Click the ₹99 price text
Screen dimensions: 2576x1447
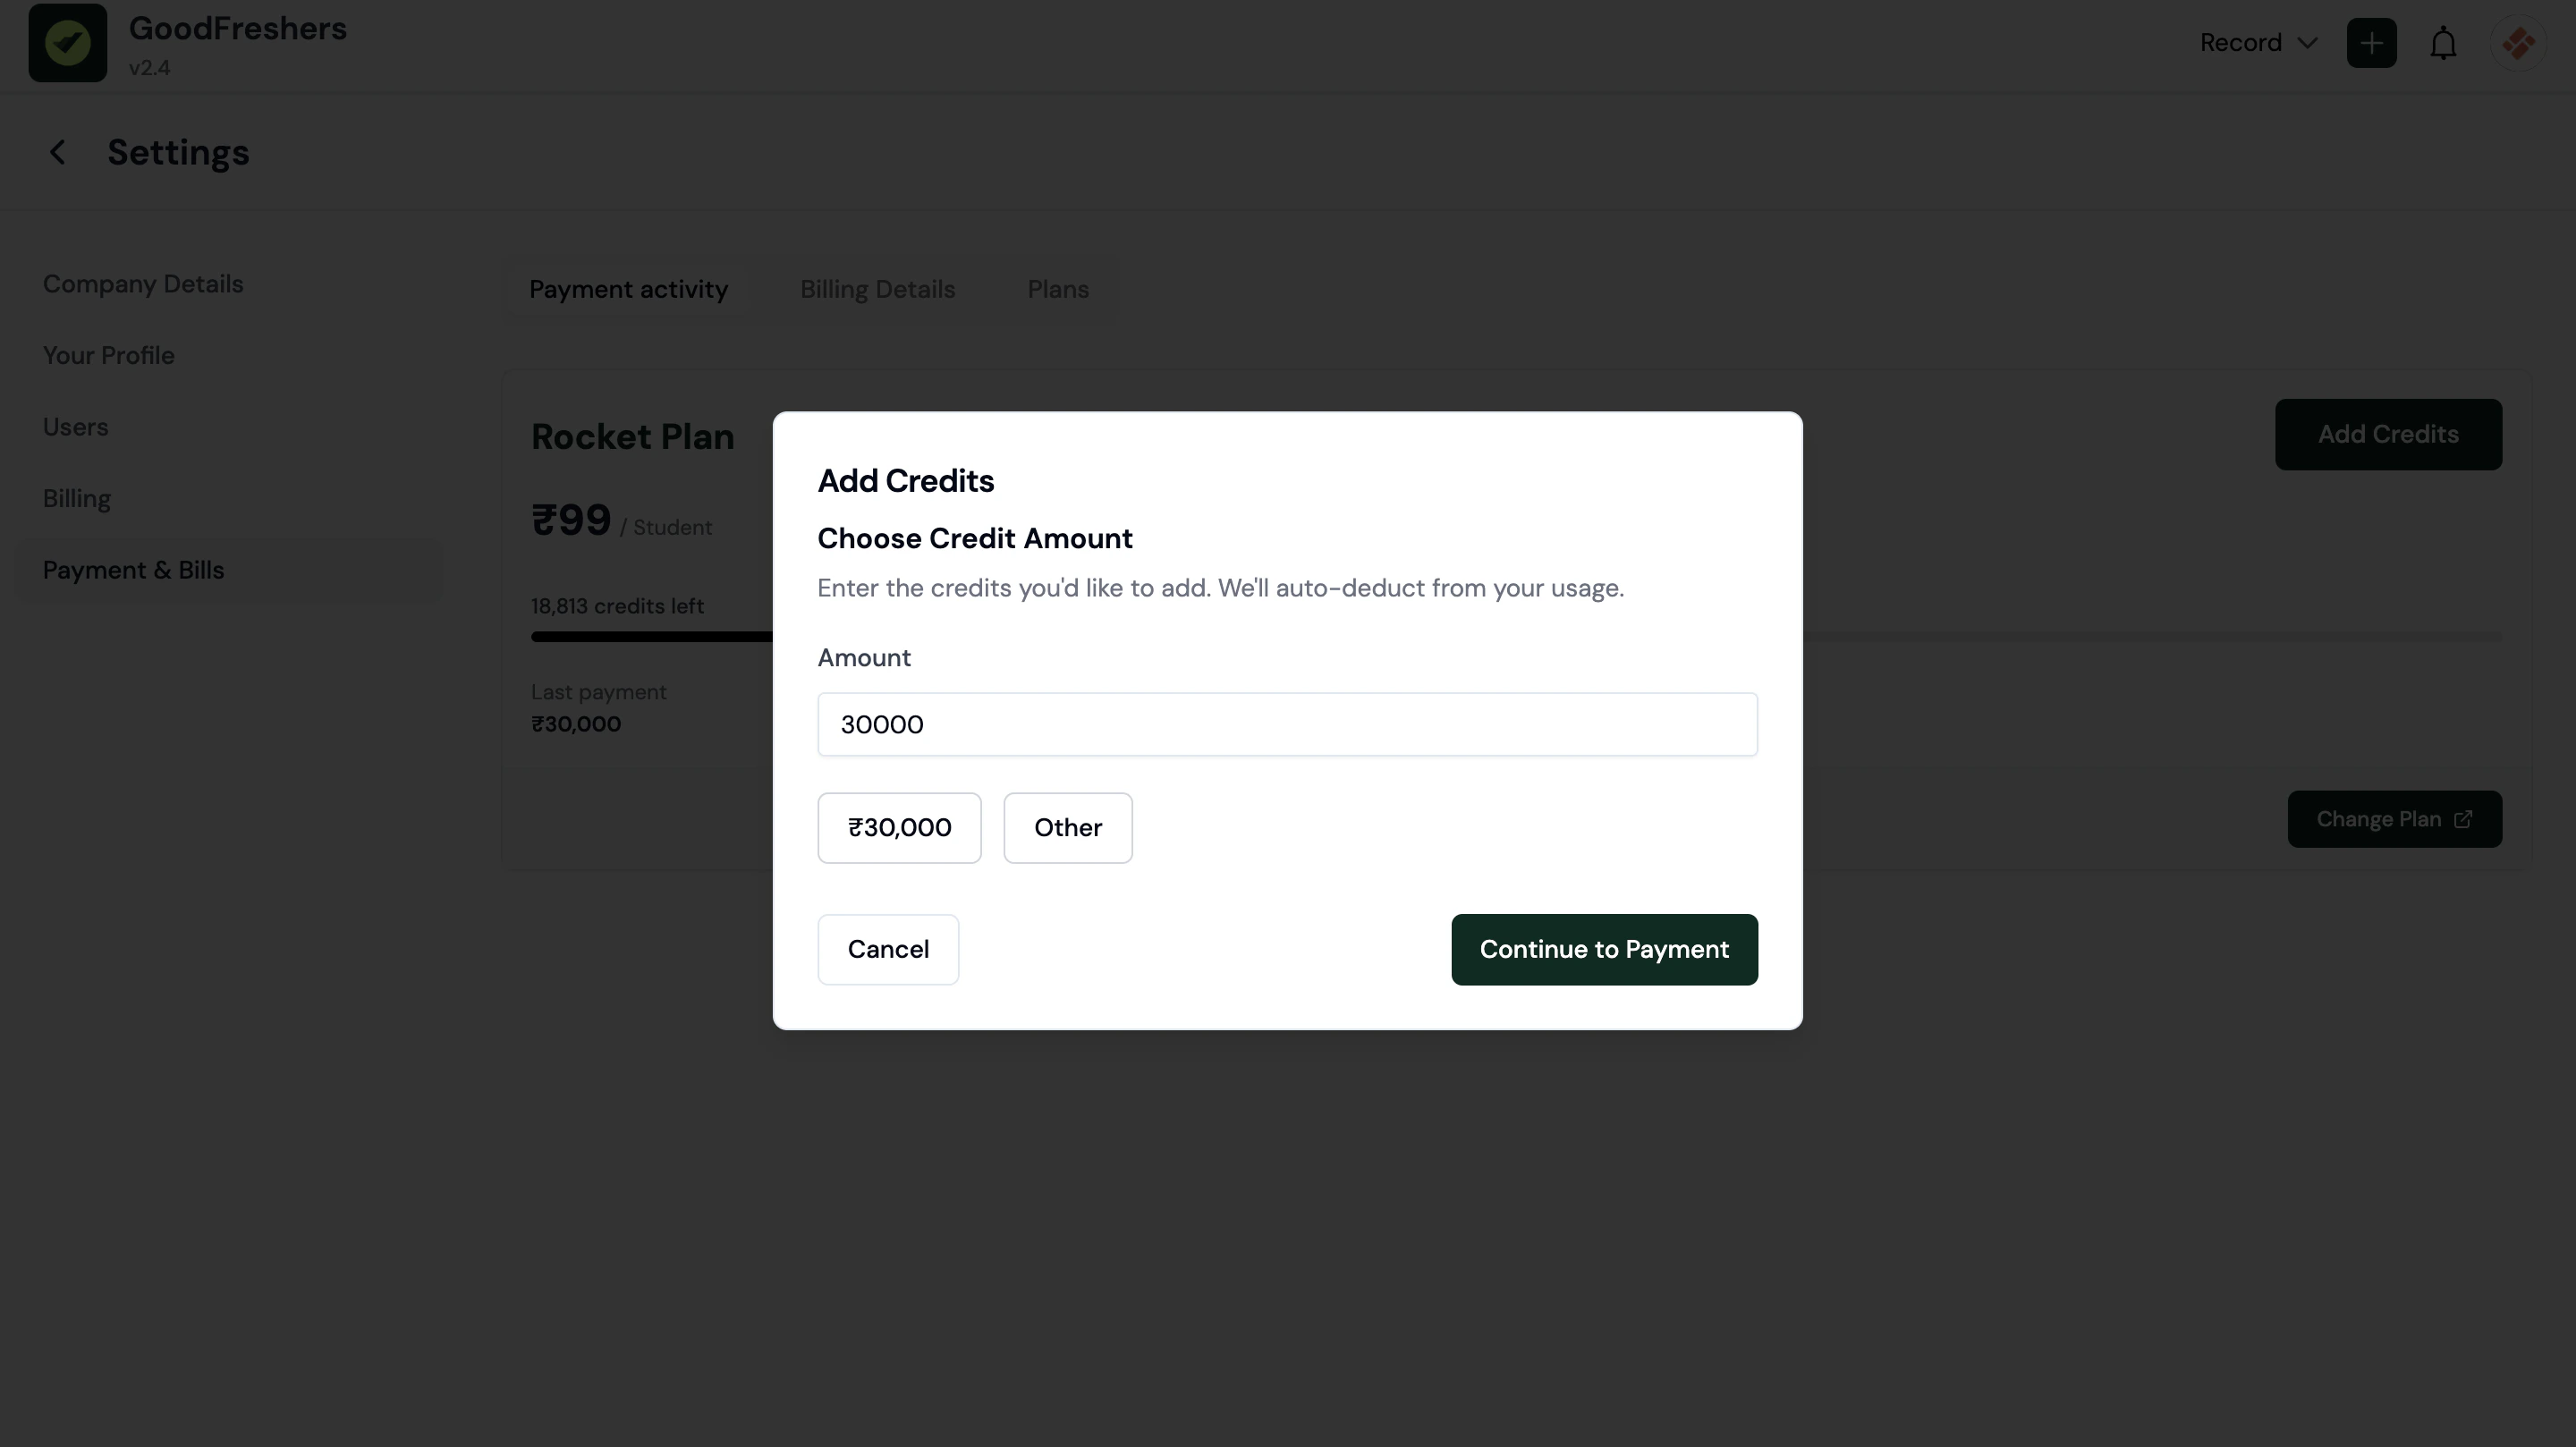click(x=571, y=520)
